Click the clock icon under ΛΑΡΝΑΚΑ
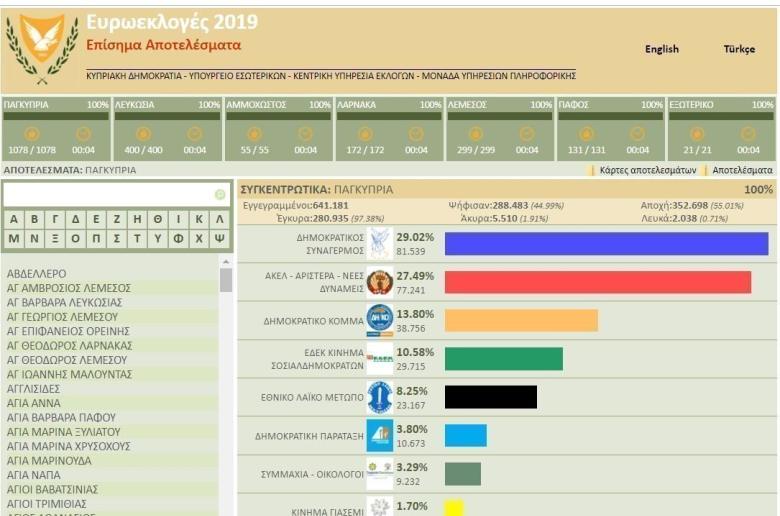780x516 pixels. (x=416, y=134)
